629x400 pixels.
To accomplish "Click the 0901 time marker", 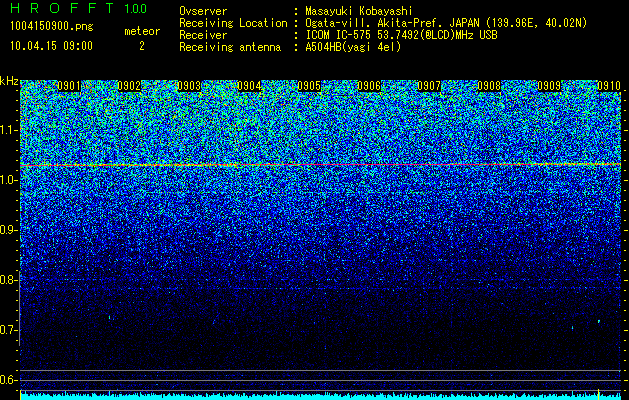I will click(x=69, y=86).
